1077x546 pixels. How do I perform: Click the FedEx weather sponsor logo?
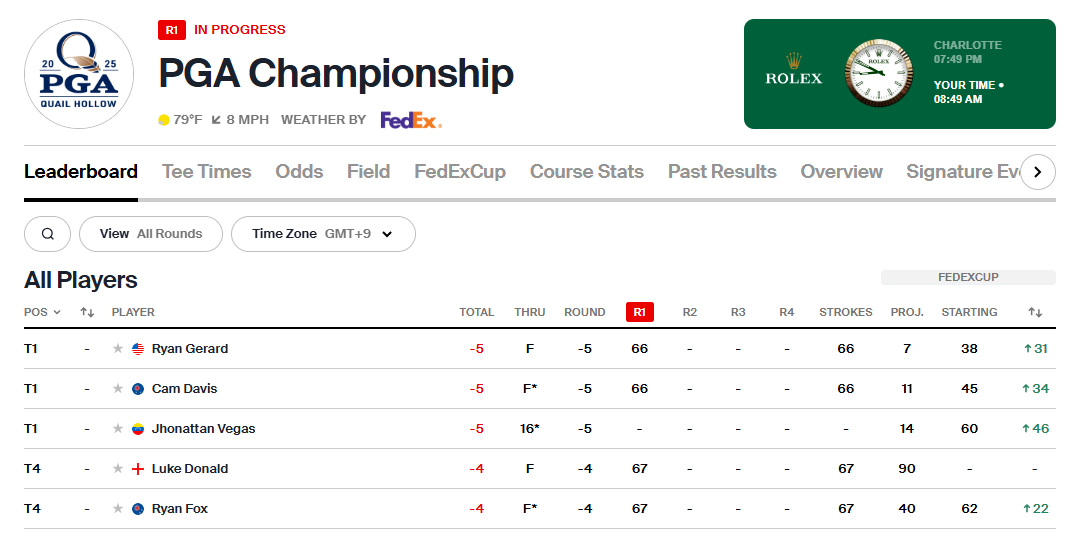pyautogui.click(x=411, y=120)
